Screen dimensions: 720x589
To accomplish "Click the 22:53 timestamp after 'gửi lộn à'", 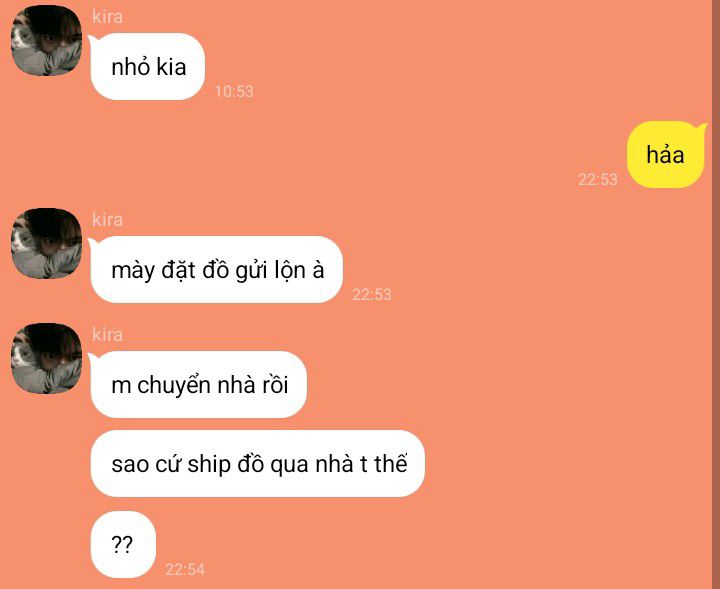I will point(372,294).
